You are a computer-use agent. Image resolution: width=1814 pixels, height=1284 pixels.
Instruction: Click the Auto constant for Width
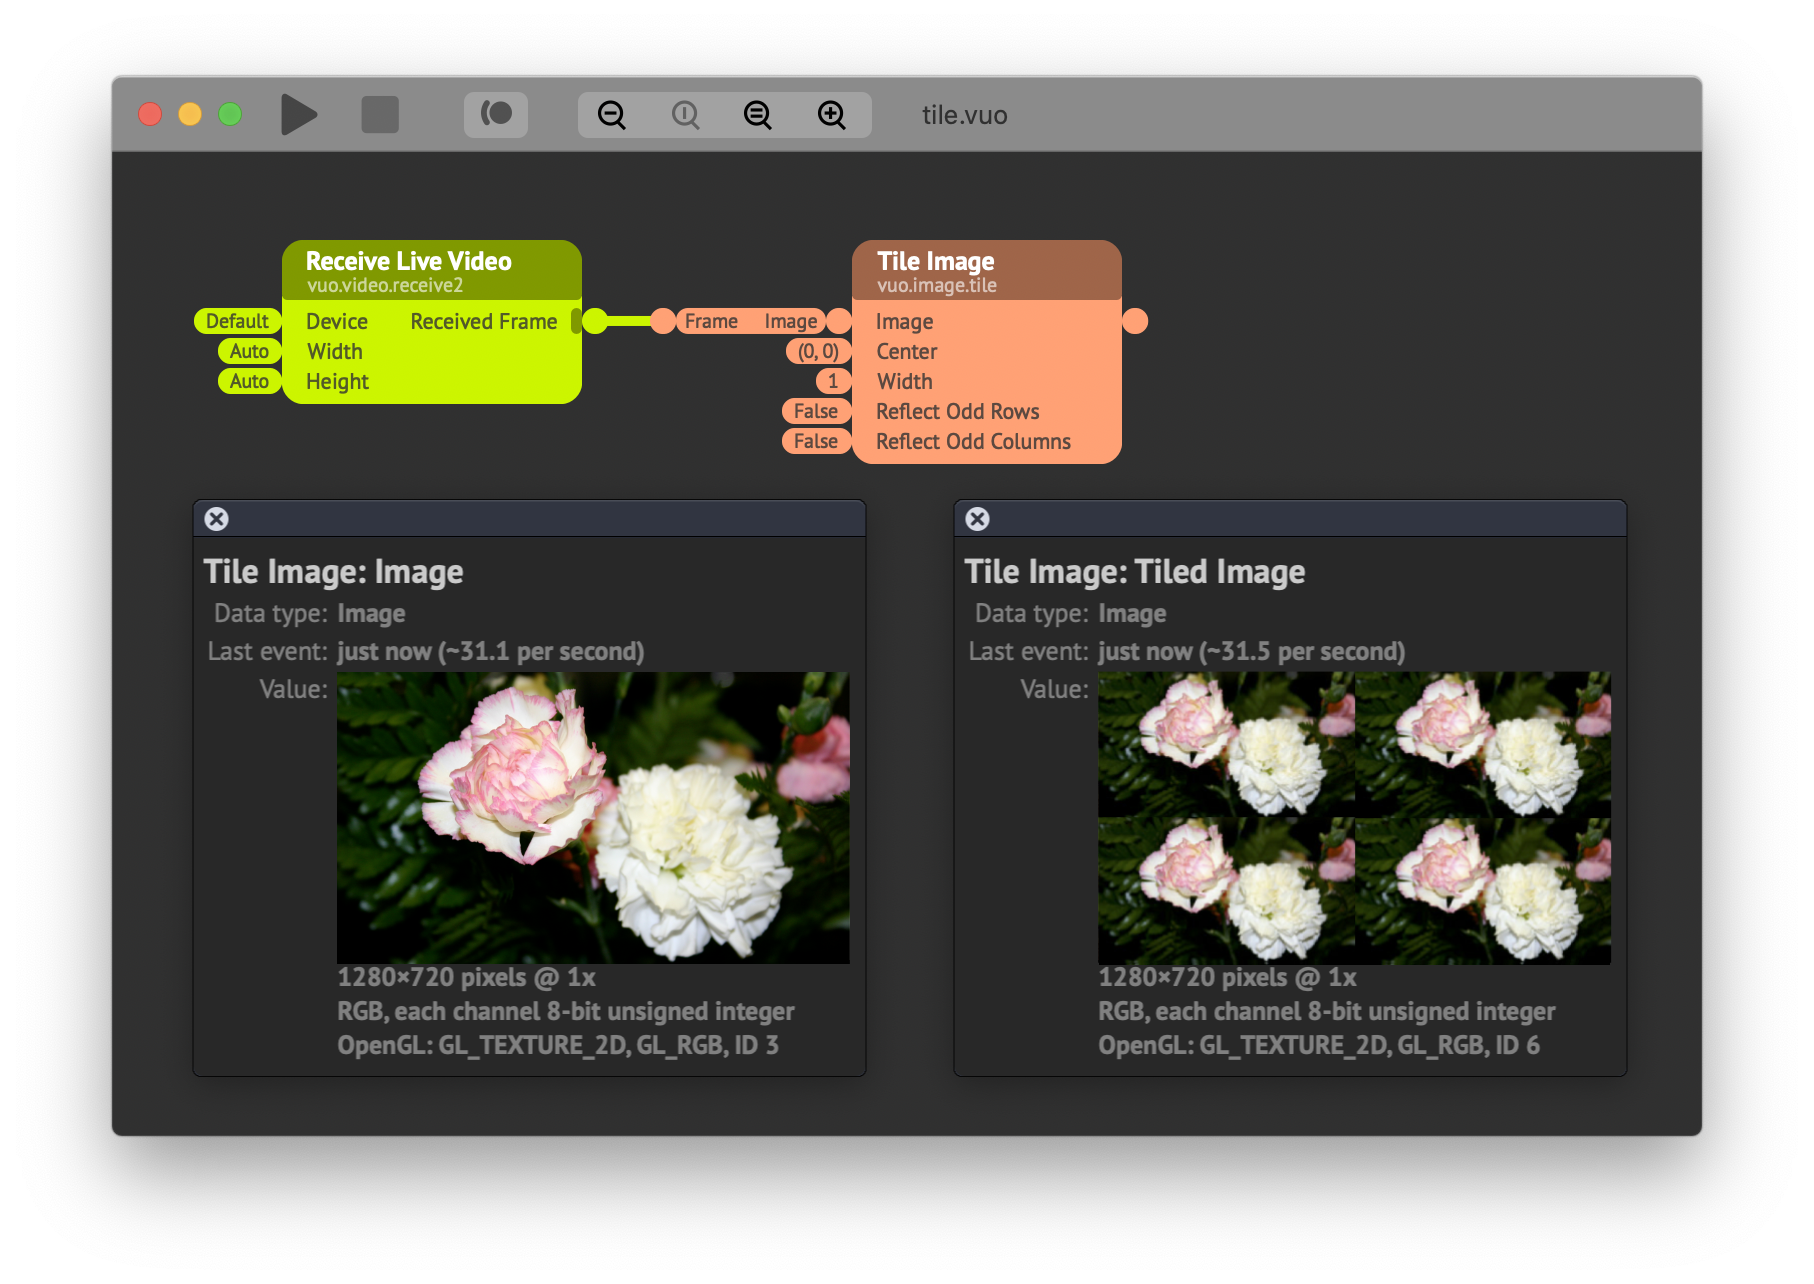tap(248, 351)
